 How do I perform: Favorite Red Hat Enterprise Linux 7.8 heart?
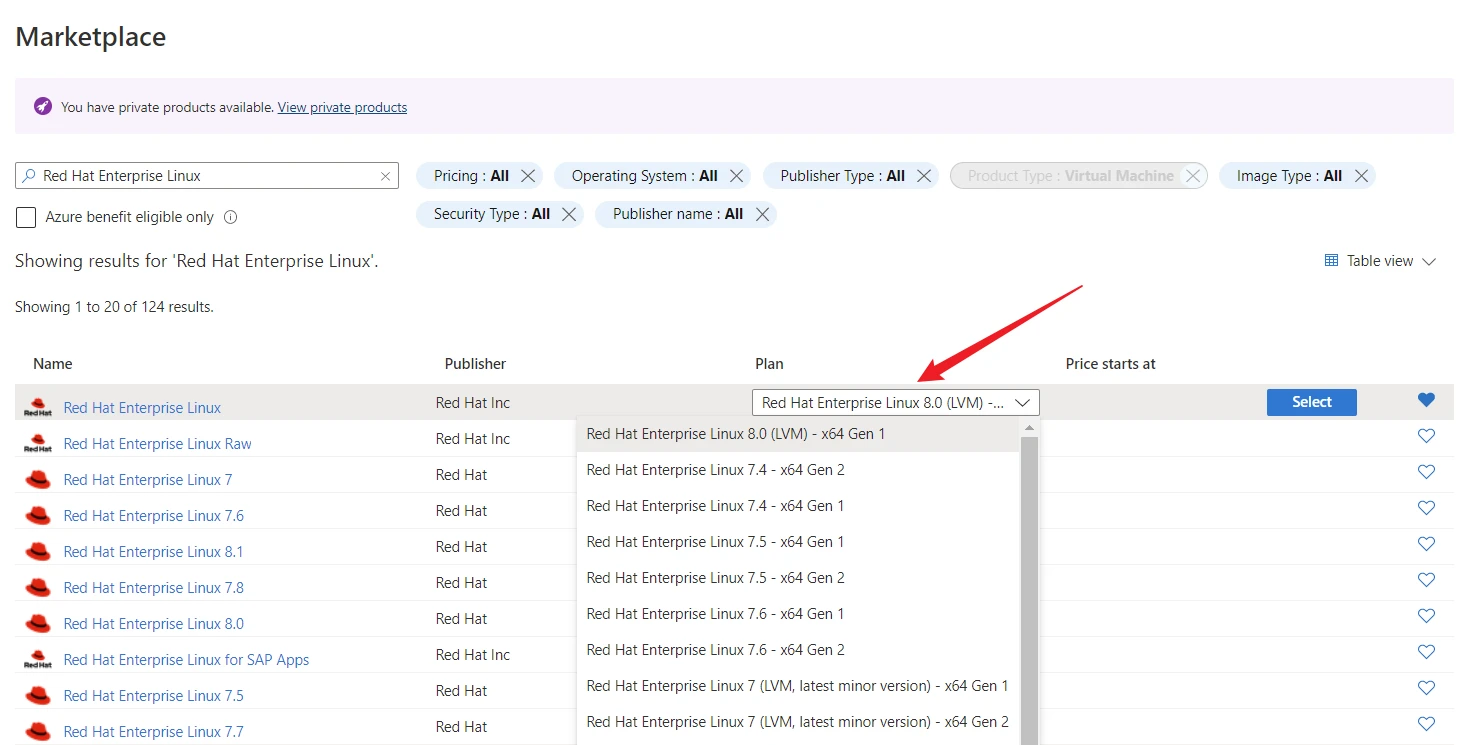point(1426,580)
